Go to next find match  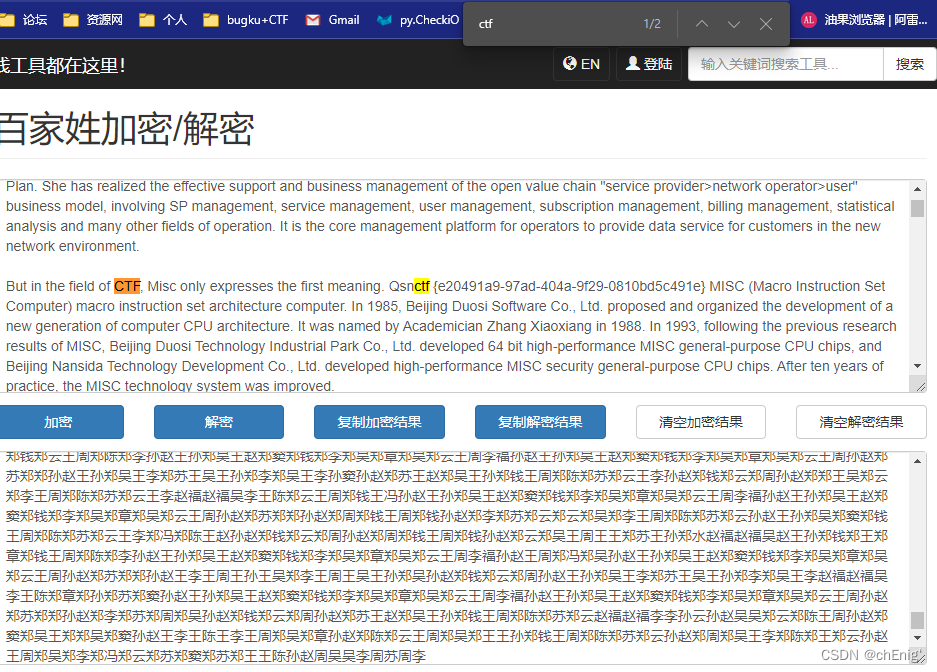point(734,24)
